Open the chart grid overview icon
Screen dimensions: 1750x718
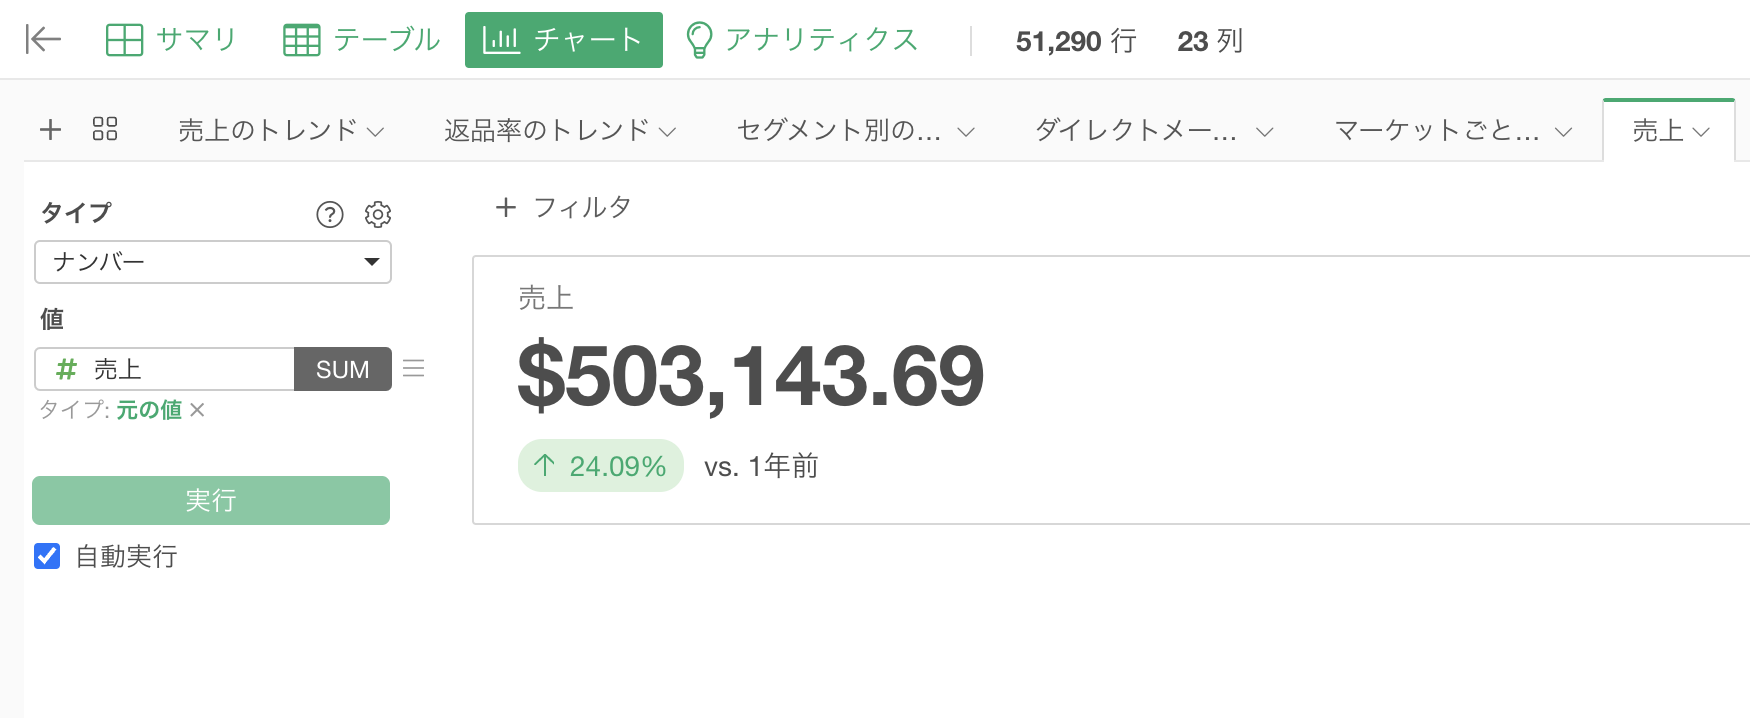tap(105, 129)
